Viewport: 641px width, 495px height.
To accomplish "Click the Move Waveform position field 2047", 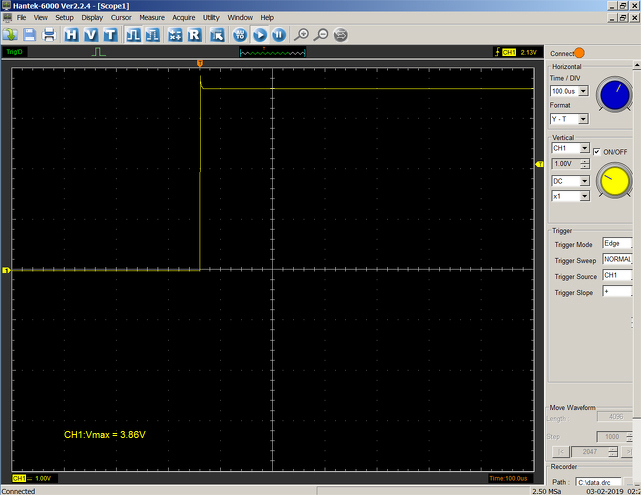I will (589, 452).
